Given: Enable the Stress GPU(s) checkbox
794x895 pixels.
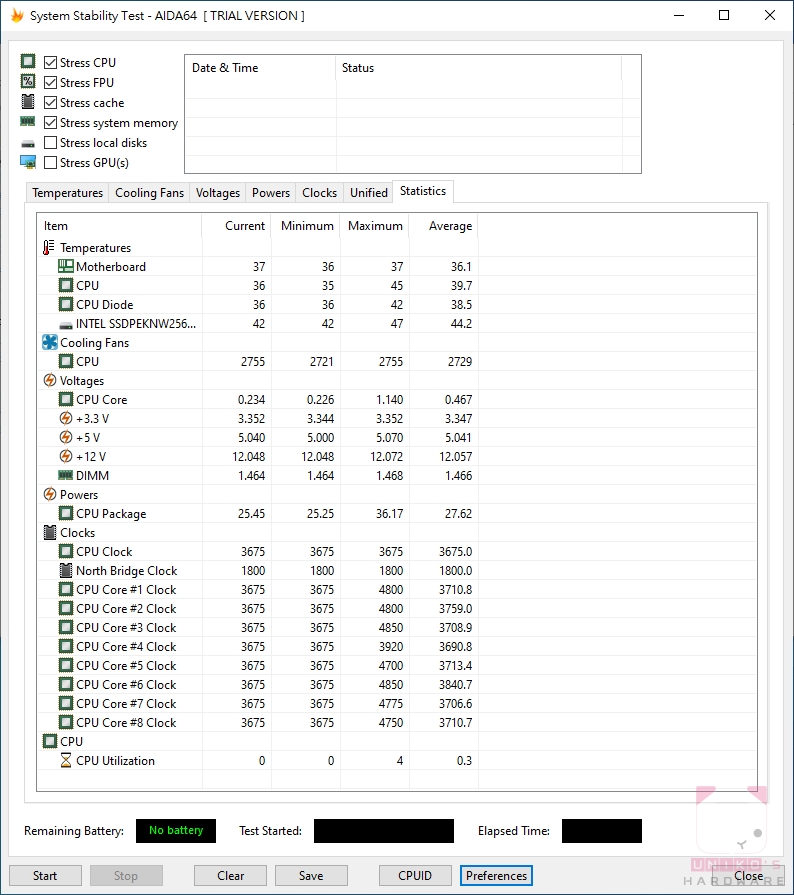Looking at the screenshot, I should 50,162.
